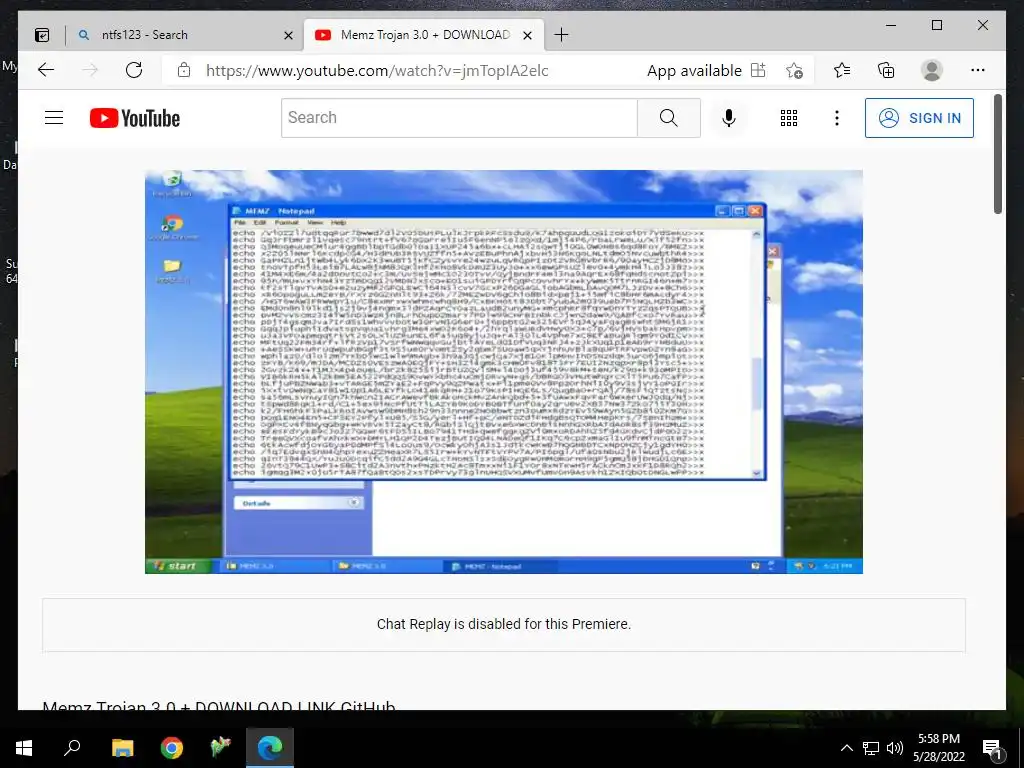
Task: Search with your voice microphone
Action: (x=729, y=118)
